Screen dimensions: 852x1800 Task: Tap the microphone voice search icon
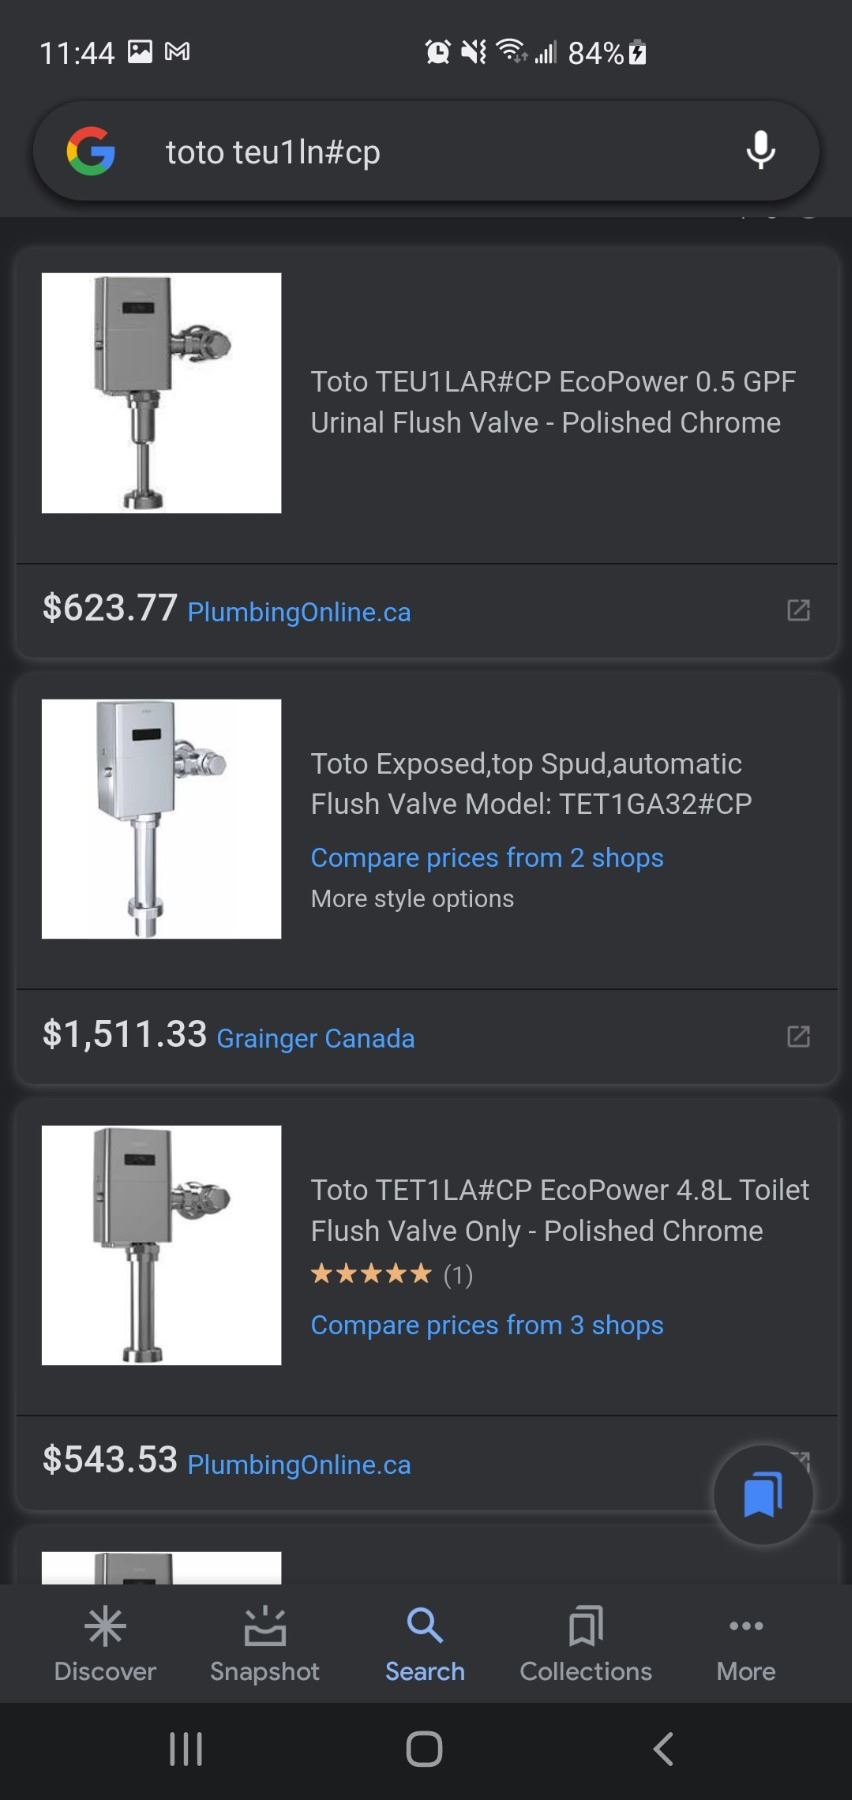click(x=761, y=151)
